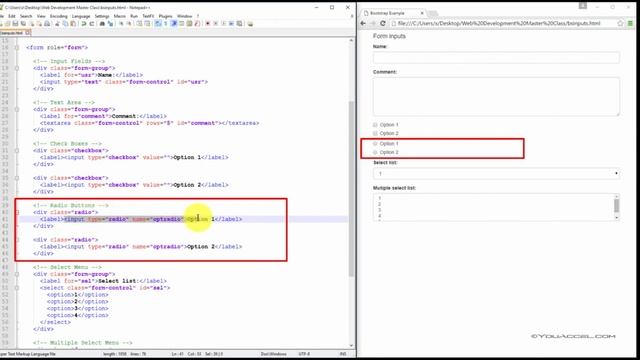Close the Bootstrap Example browser tab
Viewport: 640px width, 360px height.
[422, 13]
